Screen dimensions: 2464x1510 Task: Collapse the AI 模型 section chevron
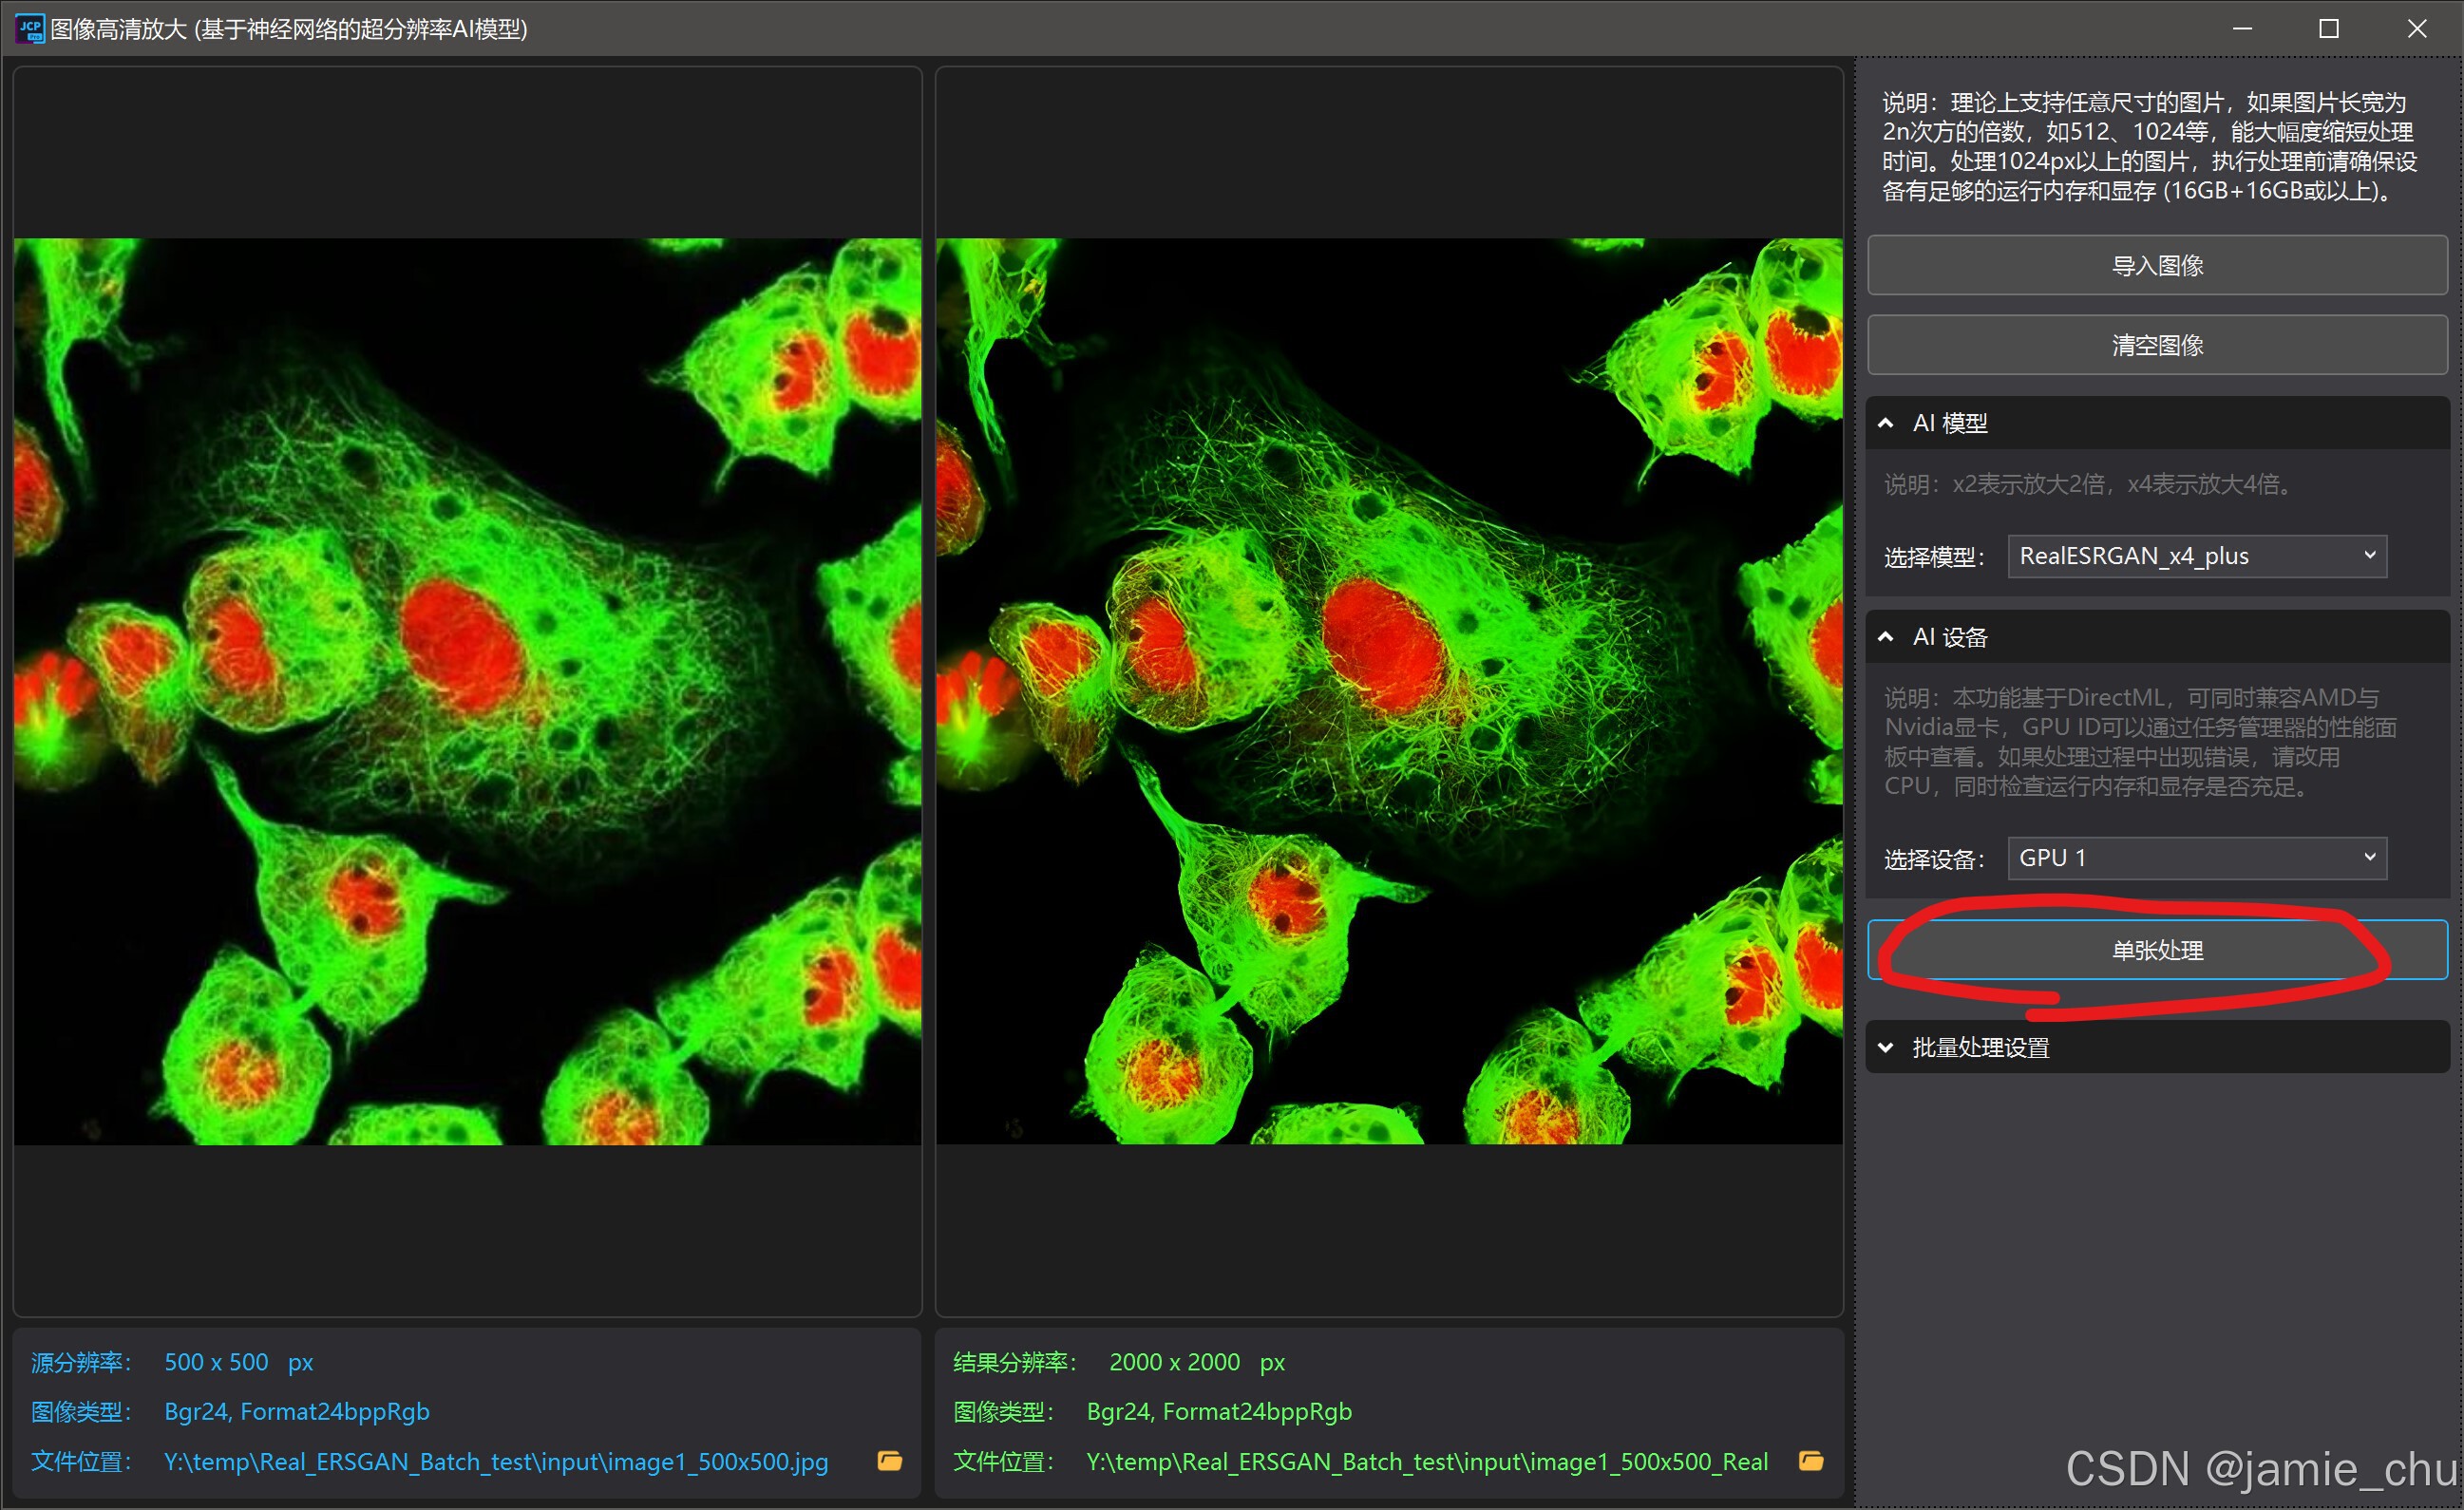[x=1885, y=423]
